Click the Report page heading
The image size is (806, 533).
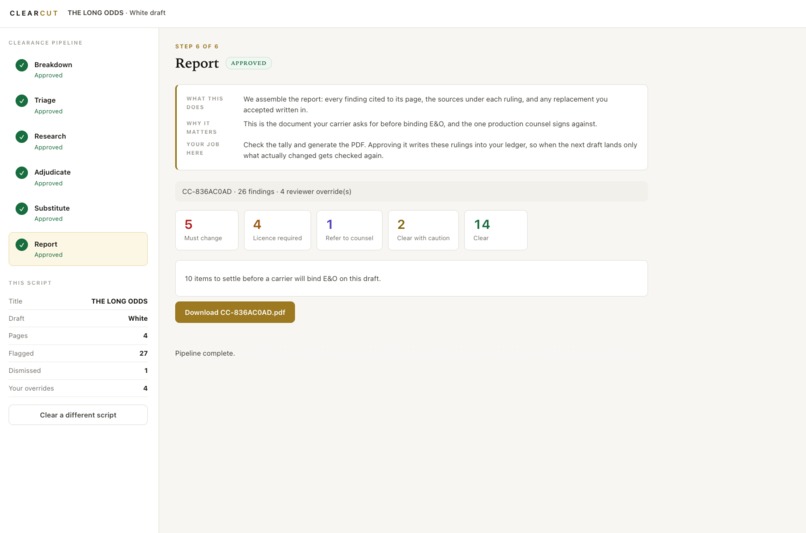click(197, 63)
